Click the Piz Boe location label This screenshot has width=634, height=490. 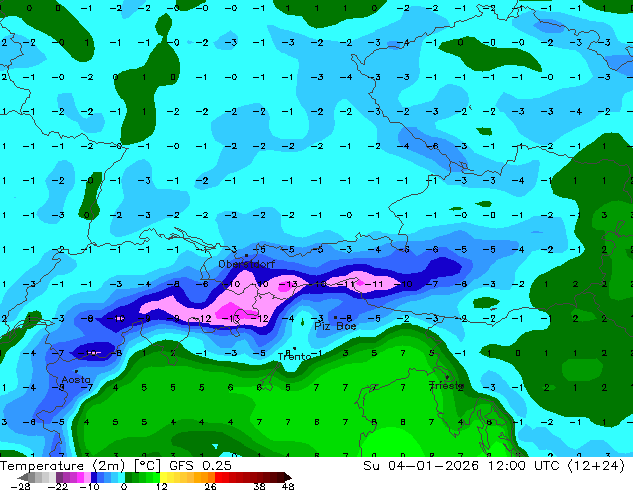coord(335,326)
